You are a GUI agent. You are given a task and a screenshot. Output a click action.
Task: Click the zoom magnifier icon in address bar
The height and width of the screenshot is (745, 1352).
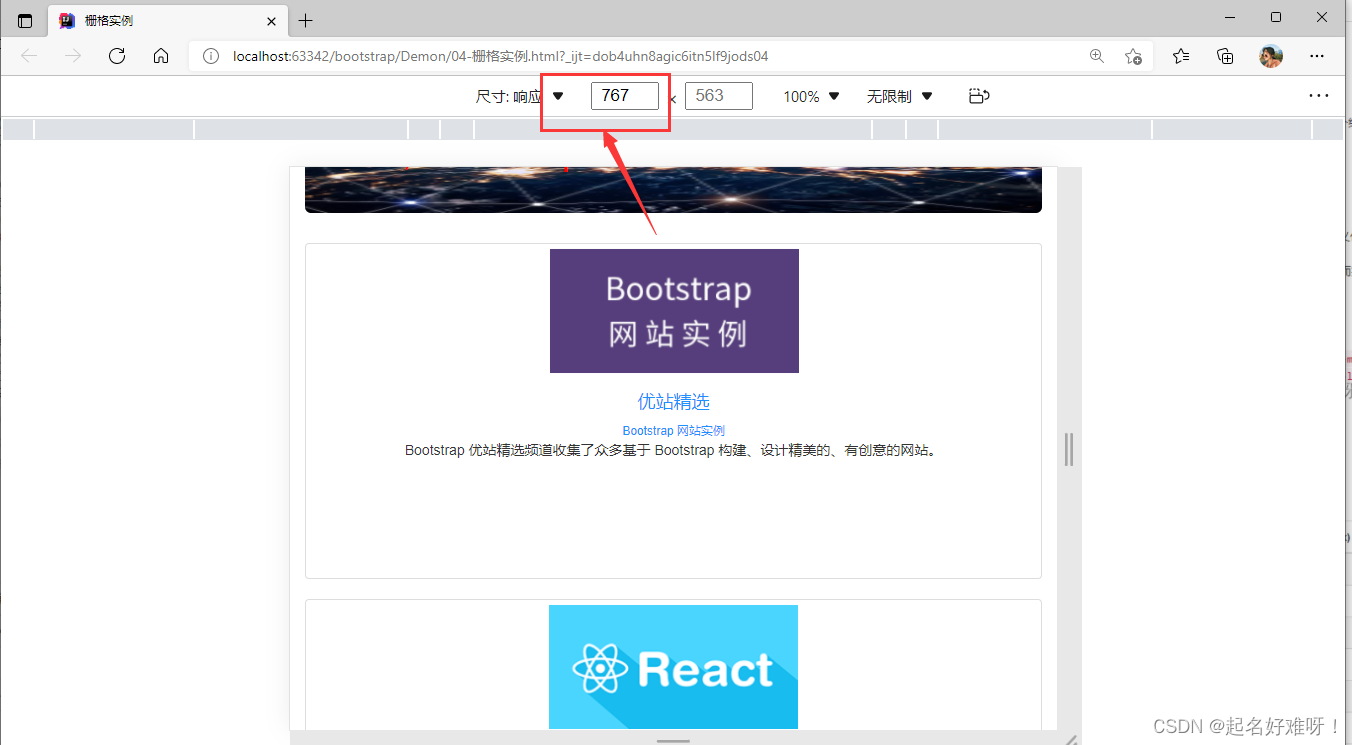tap(1097, 56)
